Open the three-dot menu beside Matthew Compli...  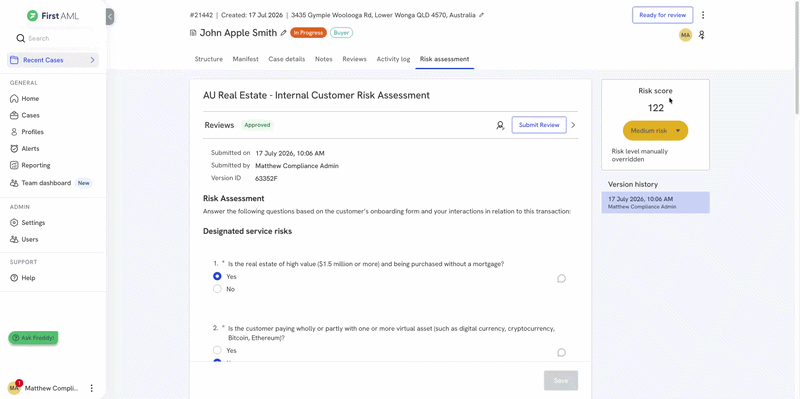coord(92,388)
